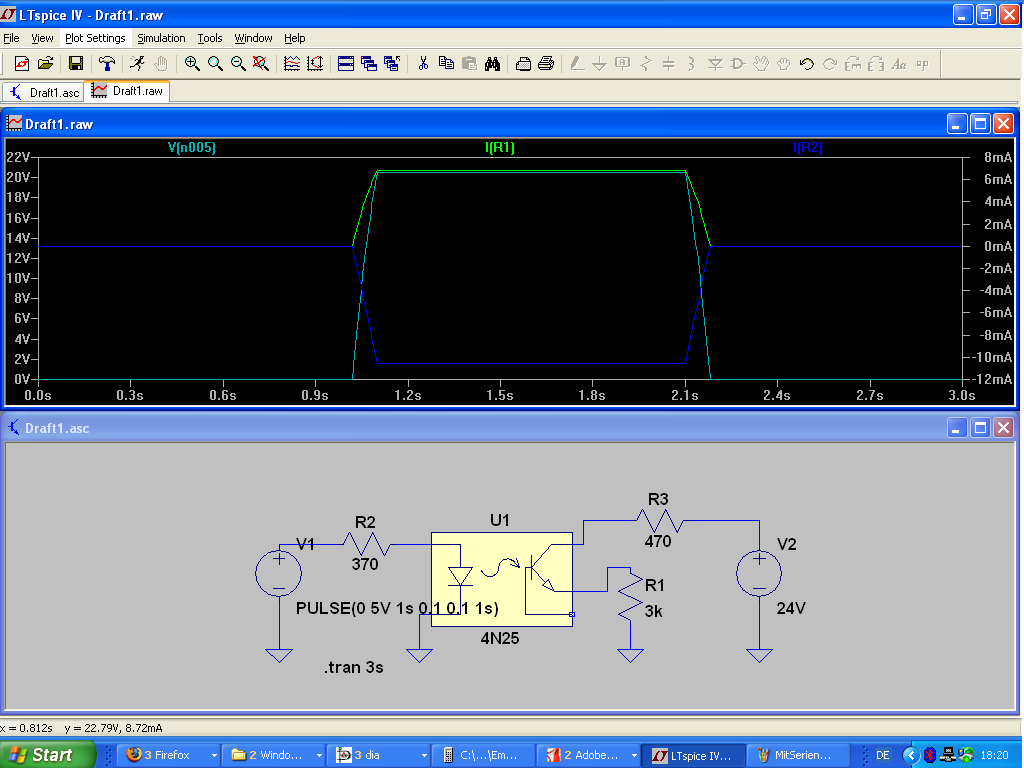Click the Print Setup icon
1024x768 pixels.
(523, 64)
